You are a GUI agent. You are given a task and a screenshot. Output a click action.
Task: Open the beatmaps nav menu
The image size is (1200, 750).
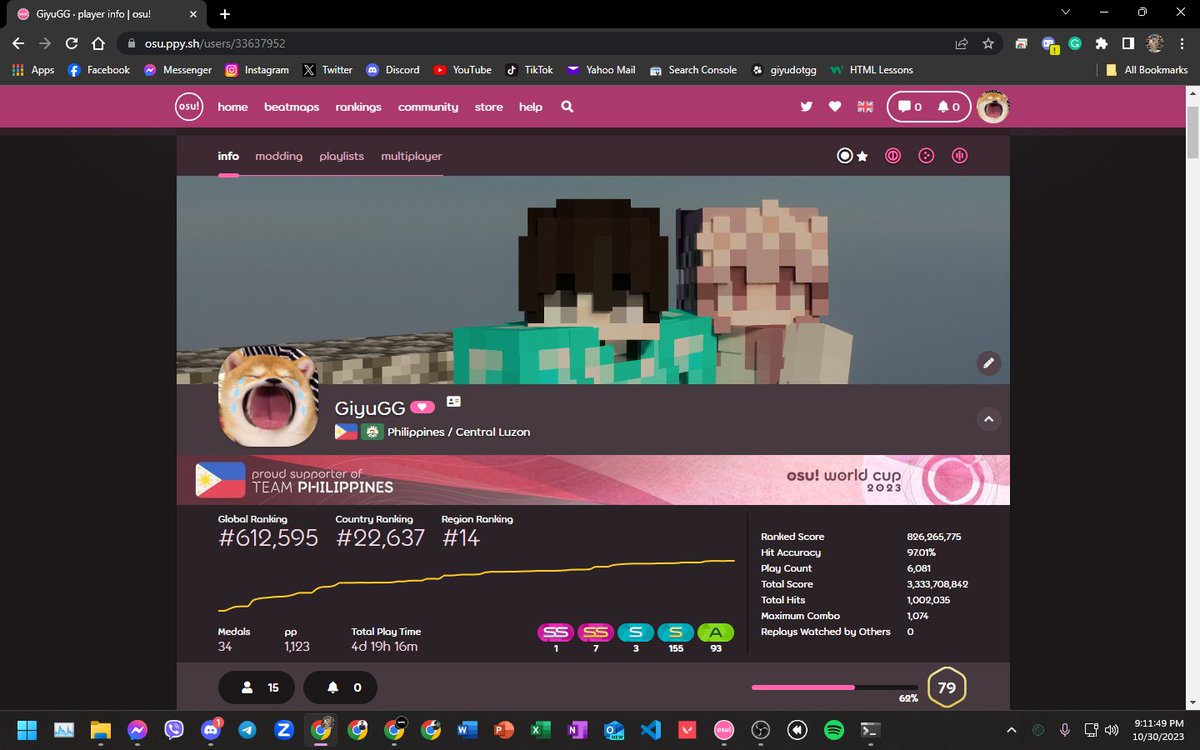click(291, 107)
